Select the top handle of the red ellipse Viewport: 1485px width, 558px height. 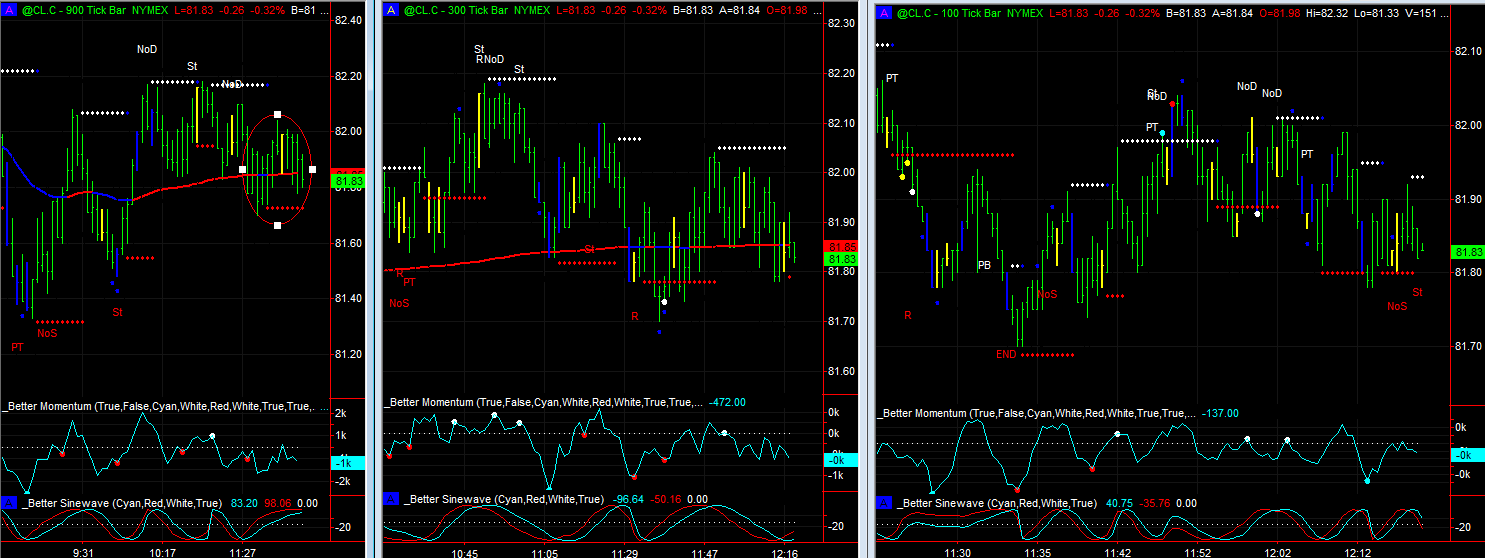click(278, 115)
